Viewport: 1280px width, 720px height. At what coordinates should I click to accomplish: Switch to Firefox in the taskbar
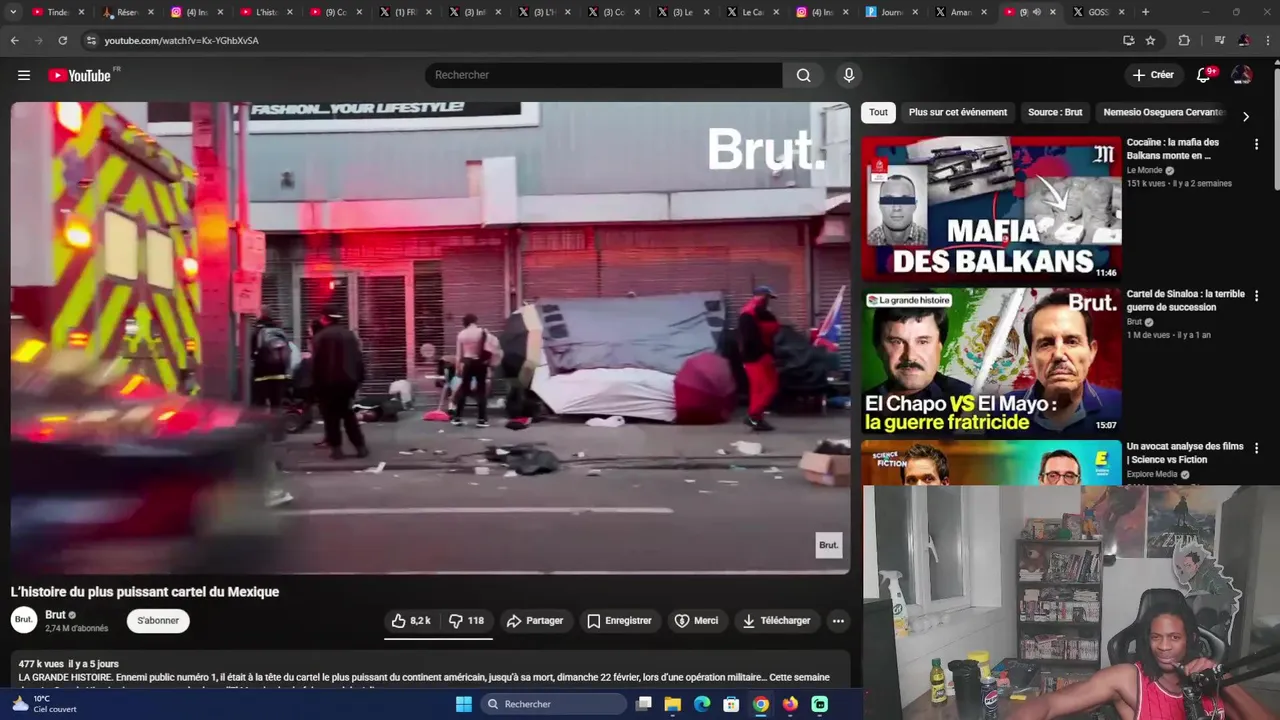pyautogui.click(x=790, y=704)
